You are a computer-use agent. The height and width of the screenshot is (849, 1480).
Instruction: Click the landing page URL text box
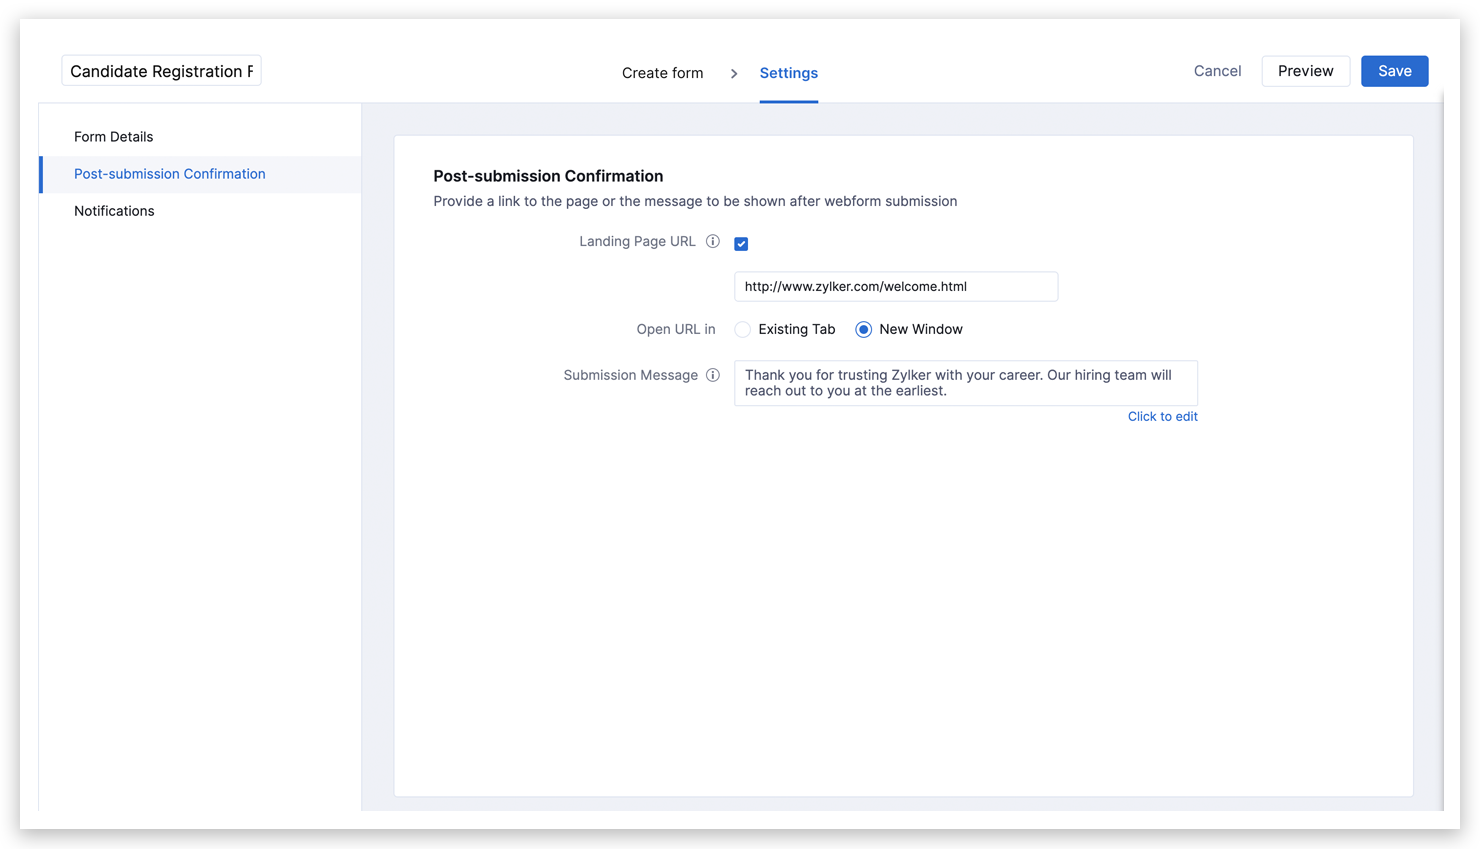coord(895,287)
